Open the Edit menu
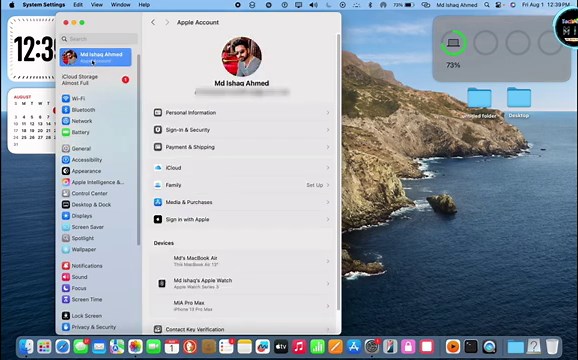Viewport: 578px width, 360px height. 78,5
